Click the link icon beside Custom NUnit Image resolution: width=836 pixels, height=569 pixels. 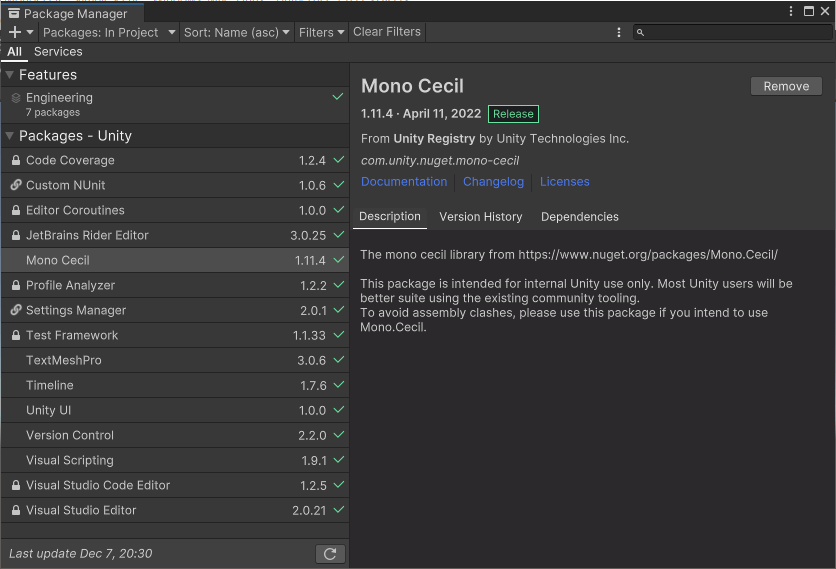coord(16,185)
